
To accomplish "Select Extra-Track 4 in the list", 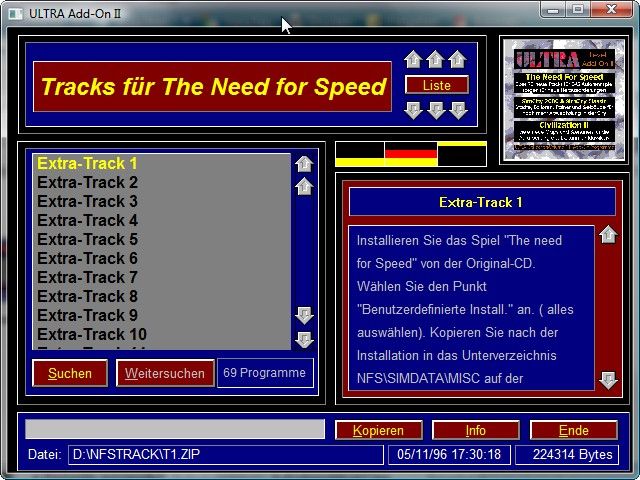I will (162, 220).
